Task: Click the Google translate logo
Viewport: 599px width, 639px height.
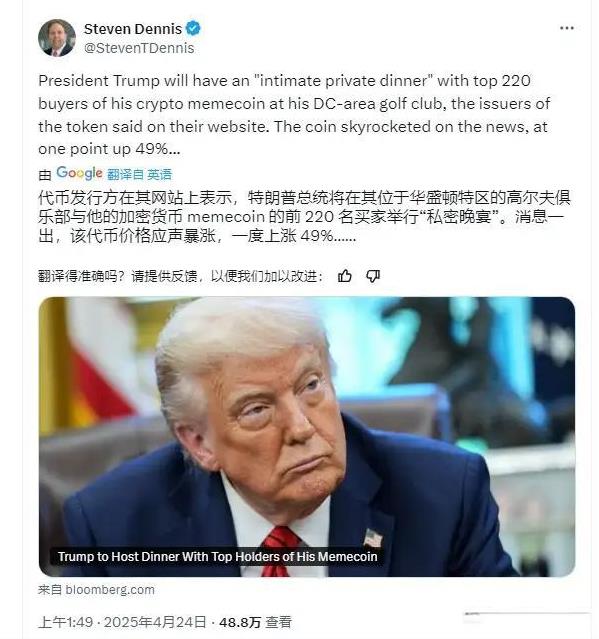Action: pyautogui.click(x=79, y=174)
